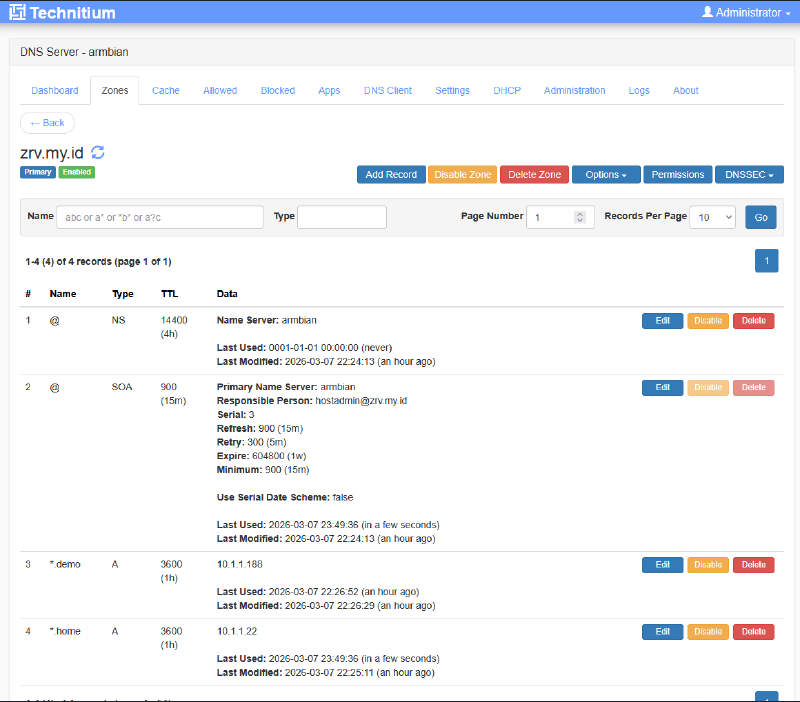This screenshot has height=702, width=800.
Task: Delete the zrv.my.id zone
Action: [534, 174]
